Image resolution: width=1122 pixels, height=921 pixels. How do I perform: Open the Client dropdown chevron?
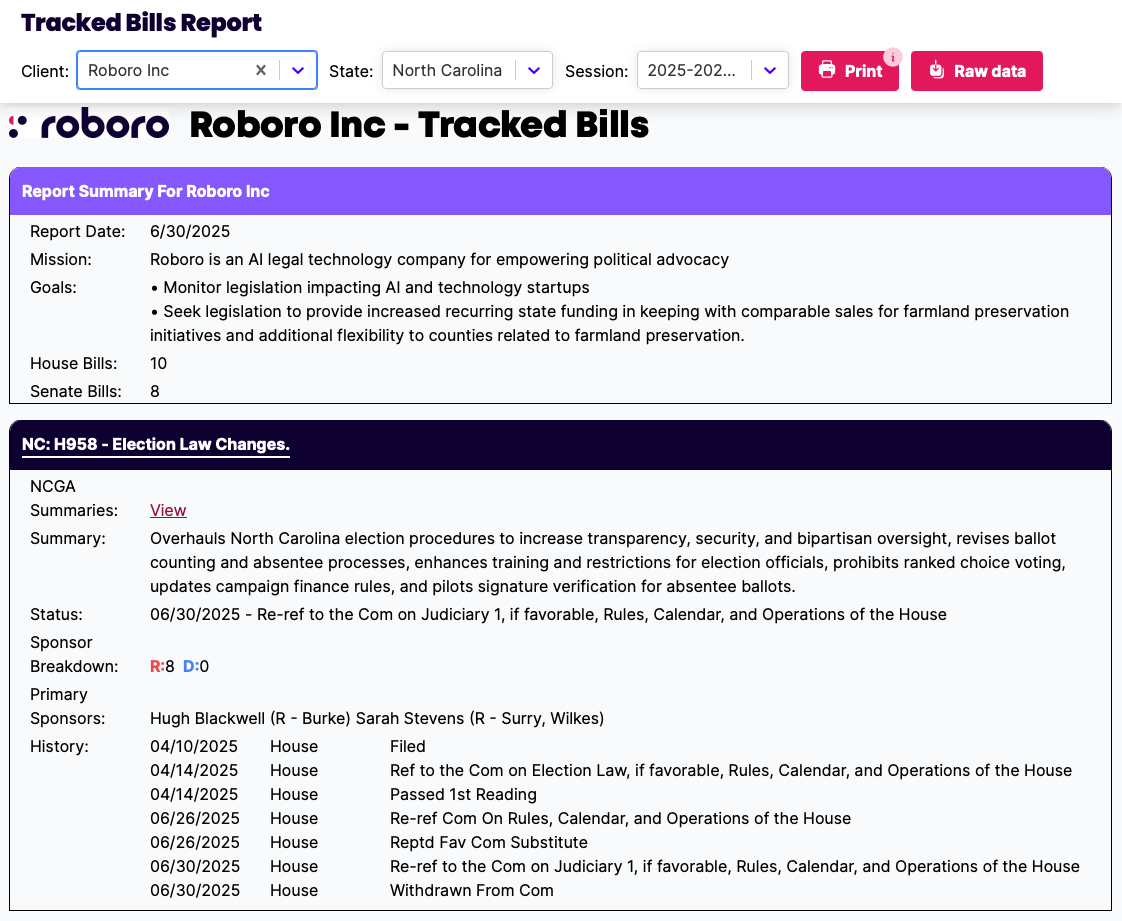click(x=298, y=70)
